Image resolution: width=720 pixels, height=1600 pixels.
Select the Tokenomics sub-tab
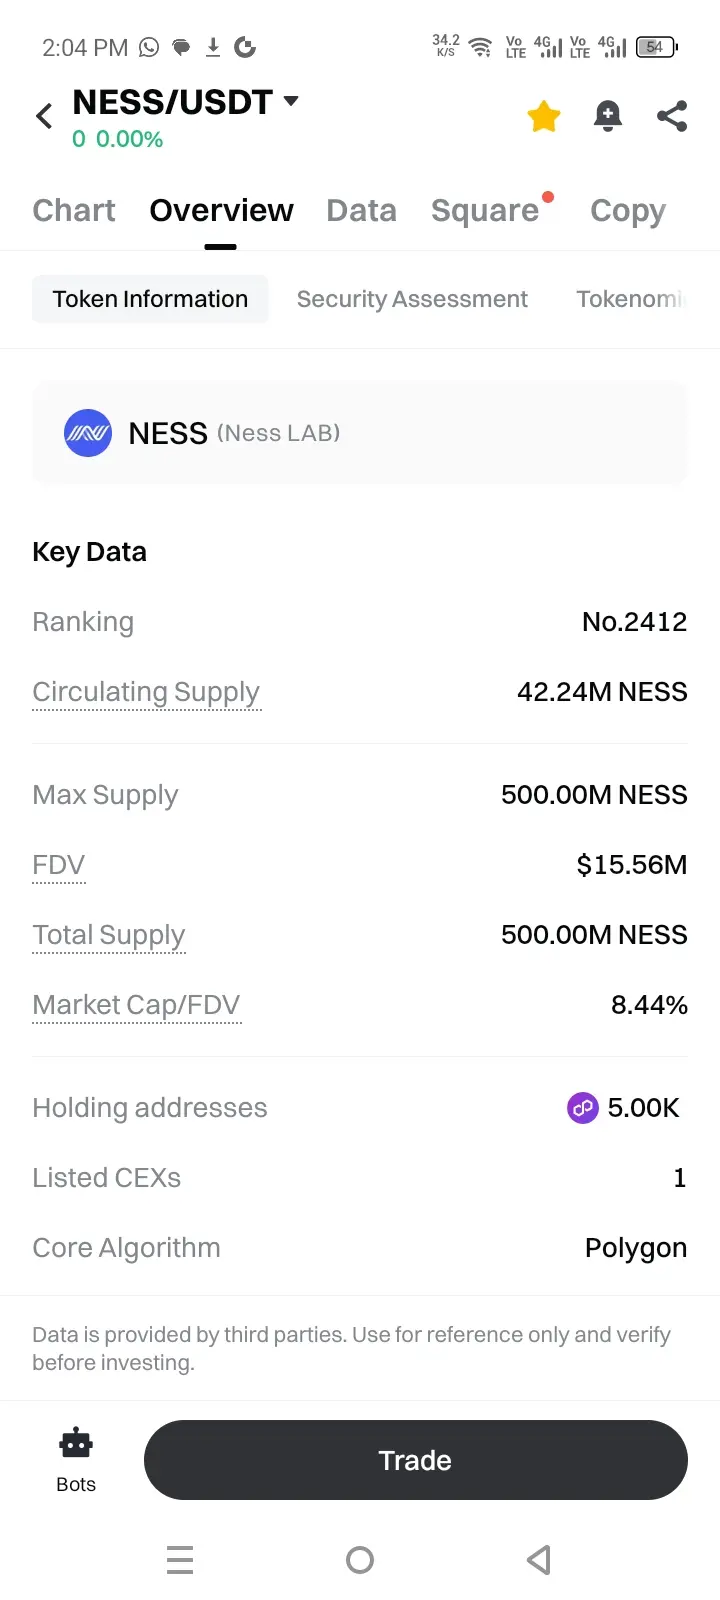click(x=630, y=299)
